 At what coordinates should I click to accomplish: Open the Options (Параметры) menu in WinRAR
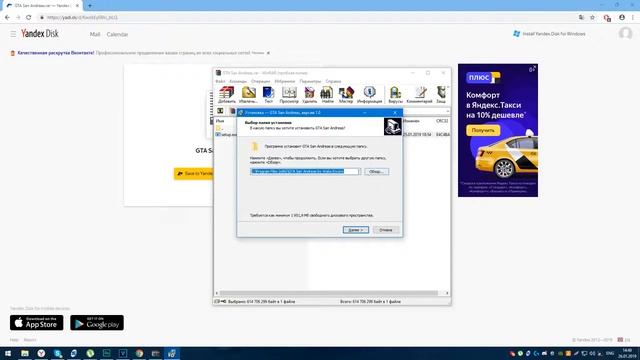tap(310, 81)
